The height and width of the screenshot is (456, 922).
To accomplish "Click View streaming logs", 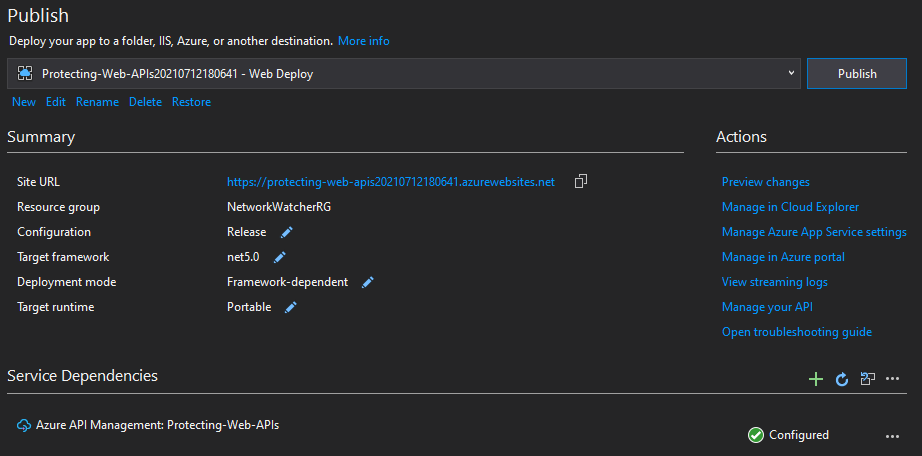I will point(774,282).
